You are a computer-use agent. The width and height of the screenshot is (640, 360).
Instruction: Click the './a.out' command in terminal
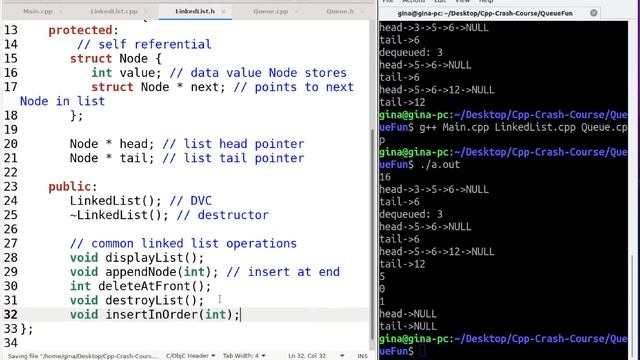coord(440,164)
